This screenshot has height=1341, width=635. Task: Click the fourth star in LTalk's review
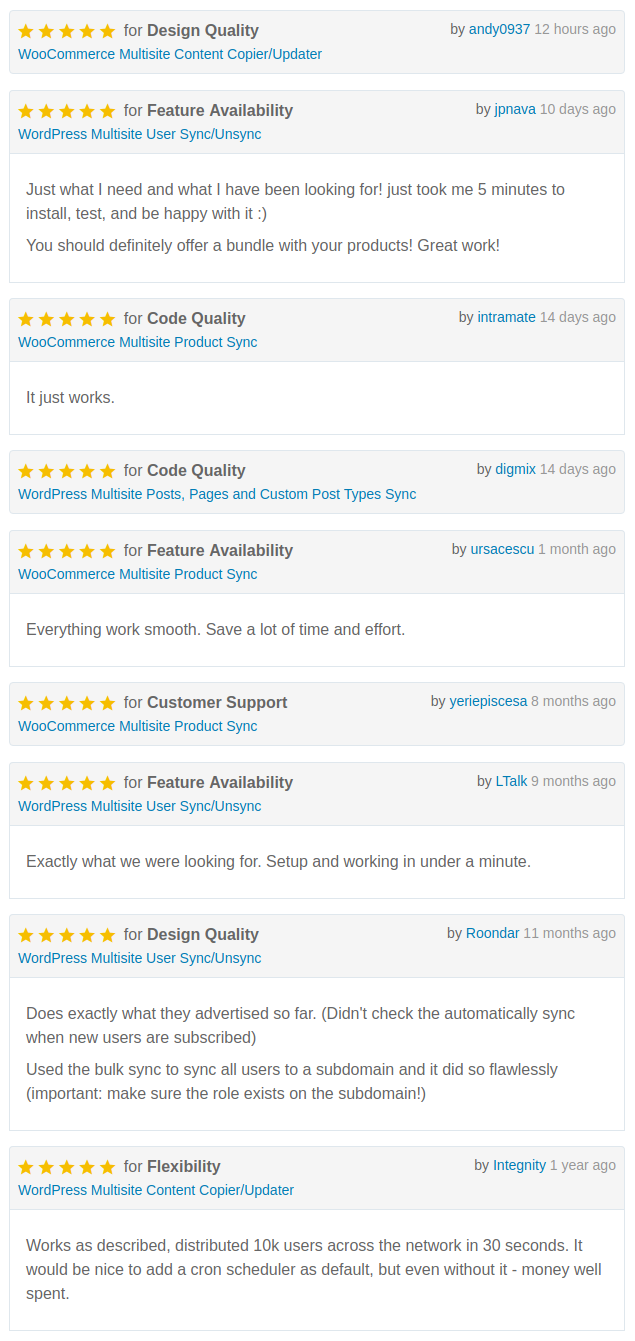[87, 783]
